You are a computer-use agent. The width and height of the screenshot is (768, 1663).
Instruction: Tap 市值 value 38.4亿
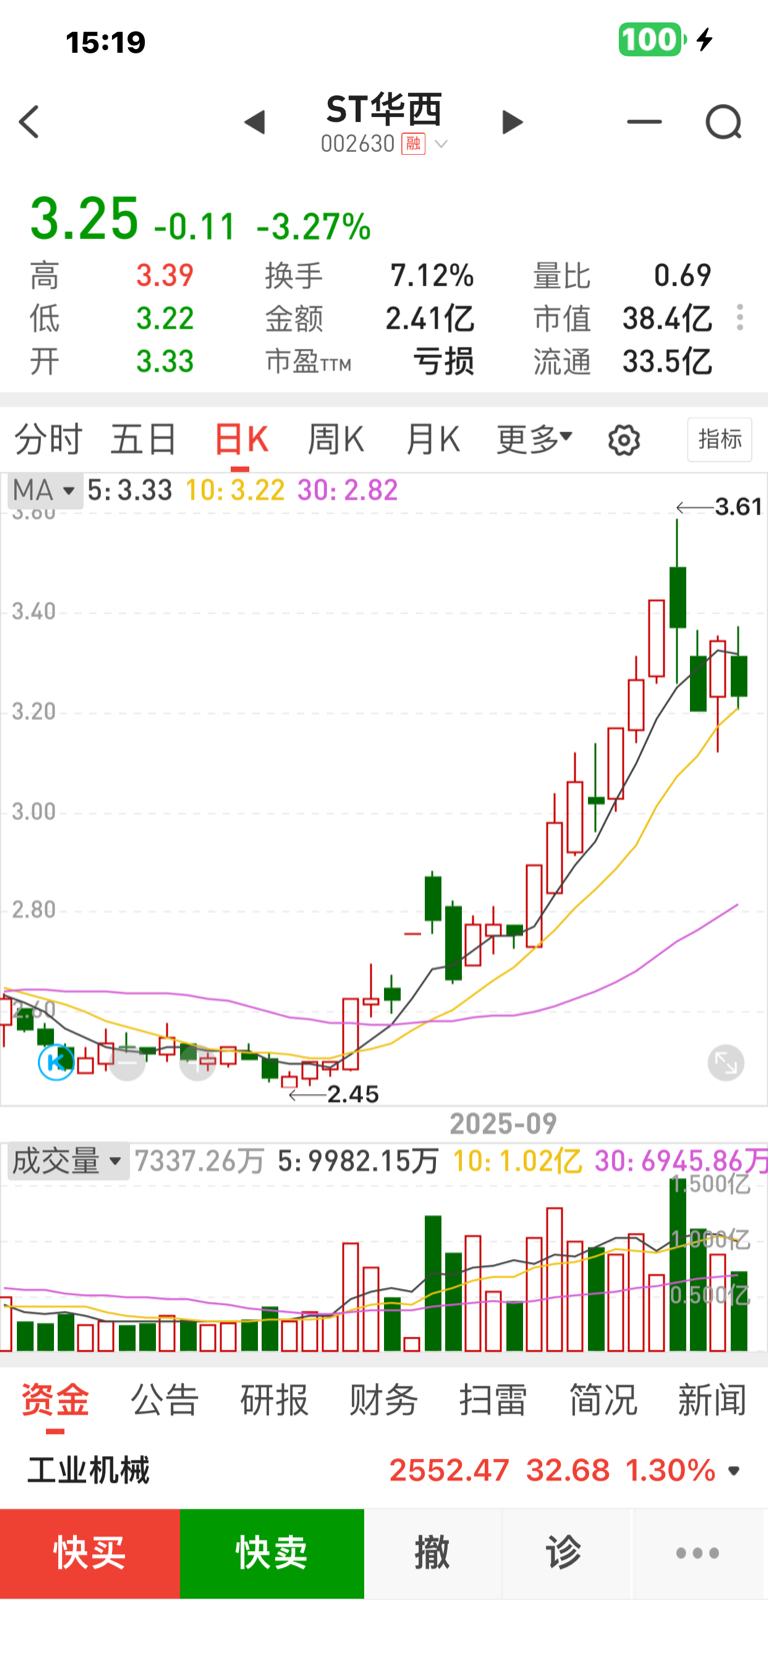click(667, 318)
